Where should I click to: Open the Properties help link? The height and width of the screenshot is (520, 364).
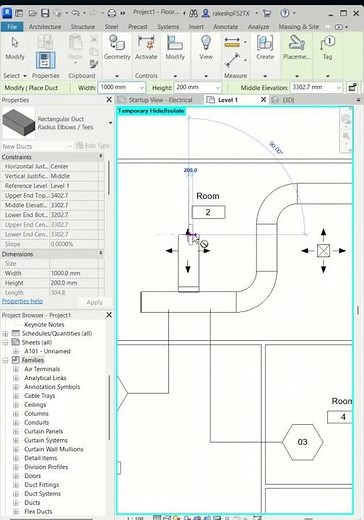[22, 301]
